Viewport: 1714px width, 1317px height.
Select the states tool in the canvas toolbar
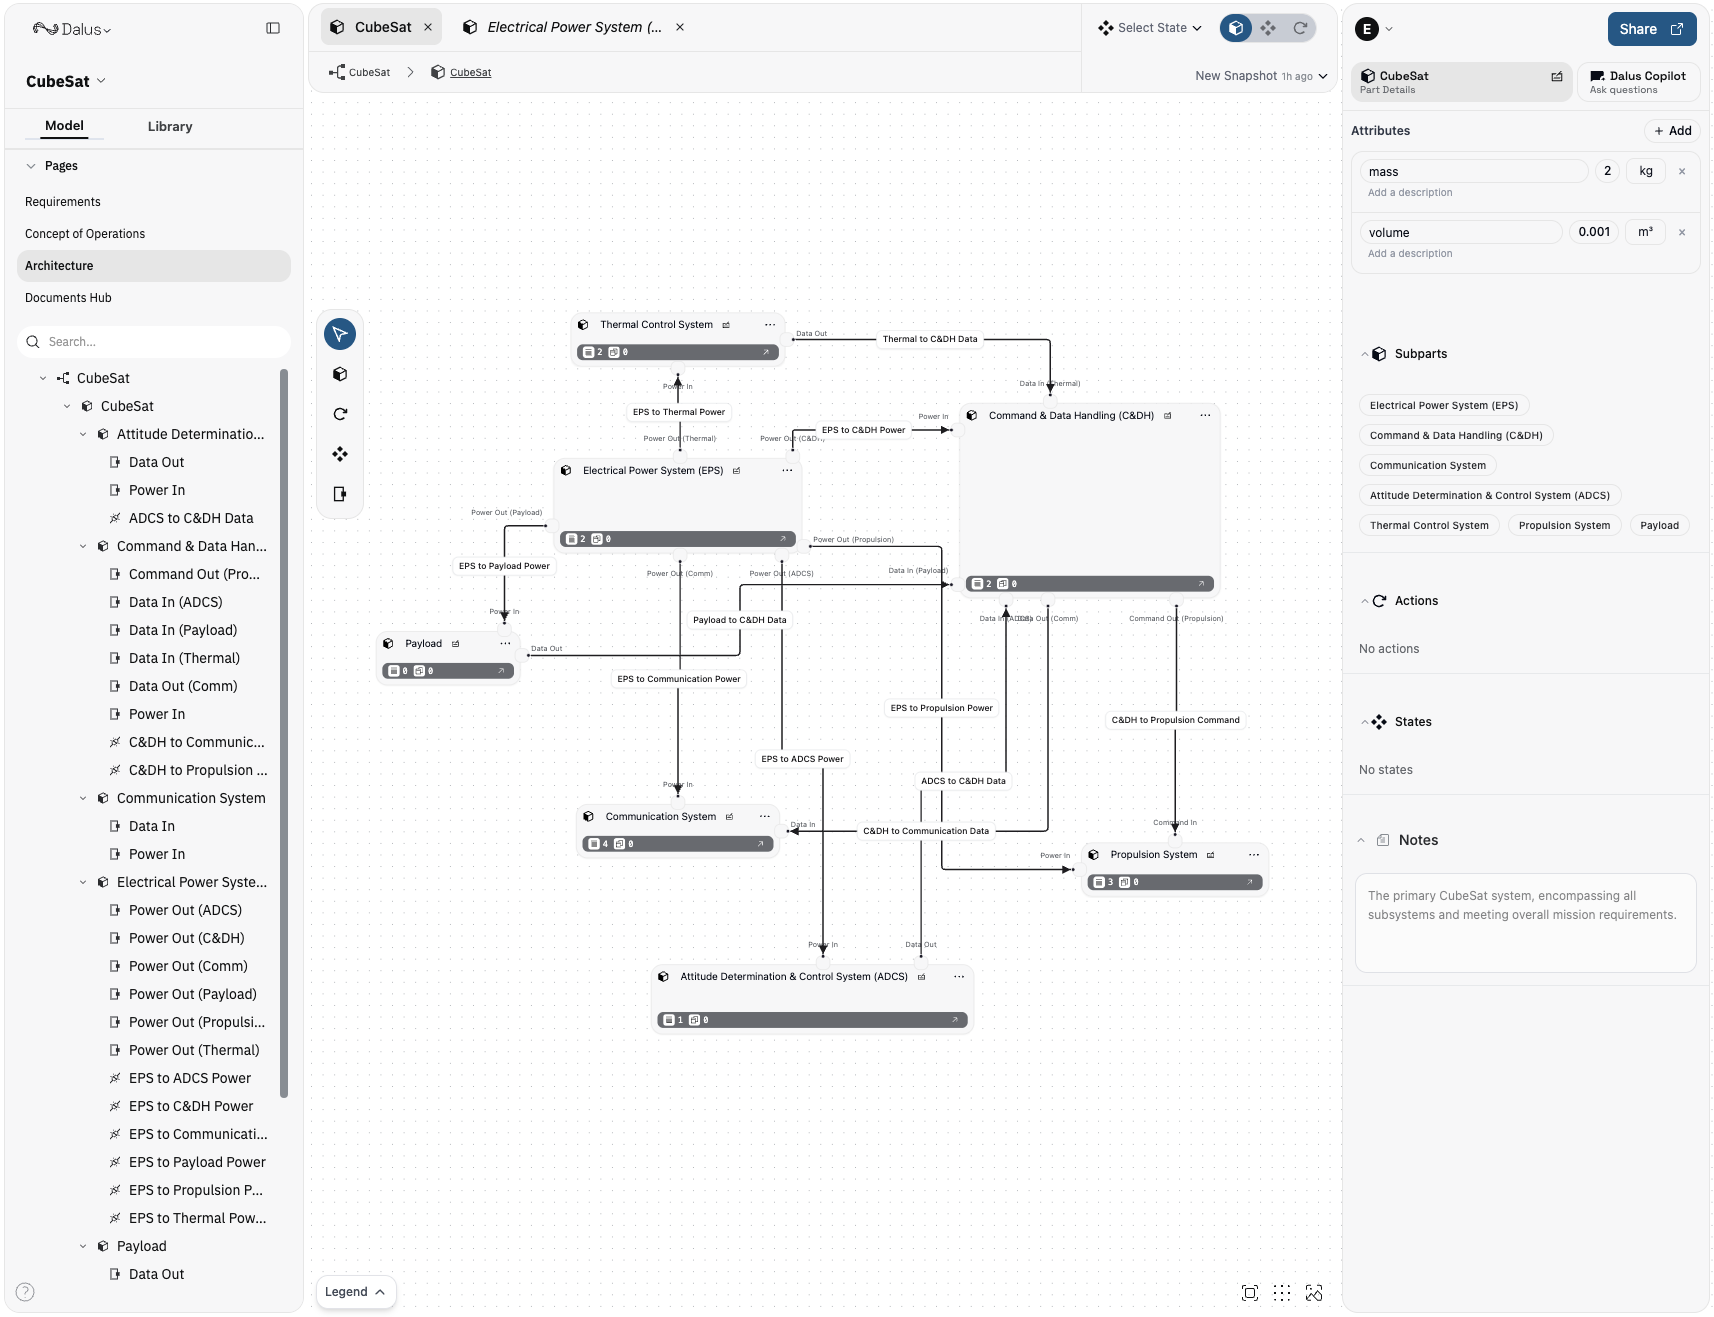coord(340,454)
